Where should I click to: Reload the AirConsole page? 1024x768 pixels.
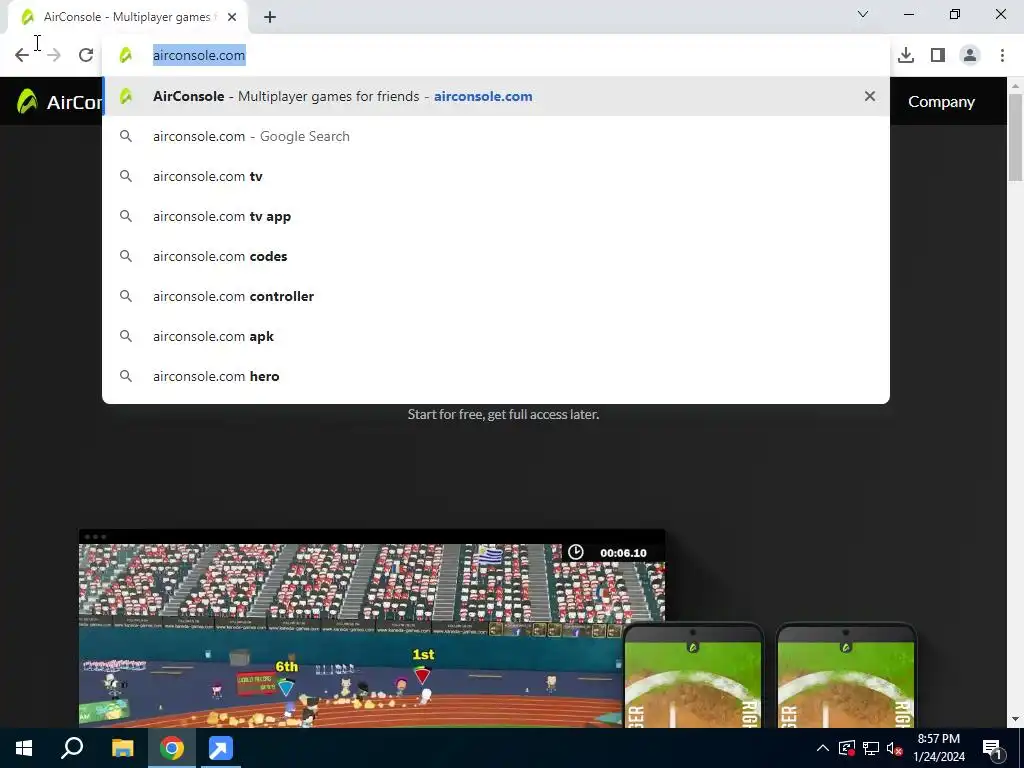coord(86,55)
